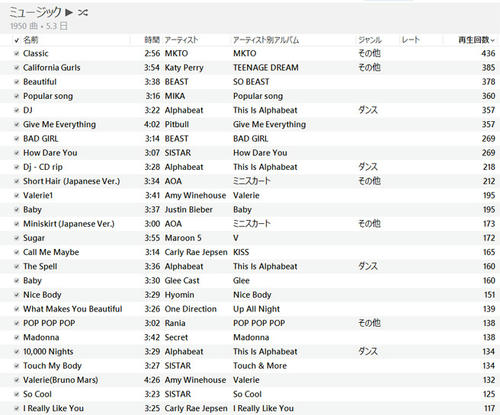Sort by 名前 column header
The height and width of the screenshot is (415, 500).
[31, 40]
